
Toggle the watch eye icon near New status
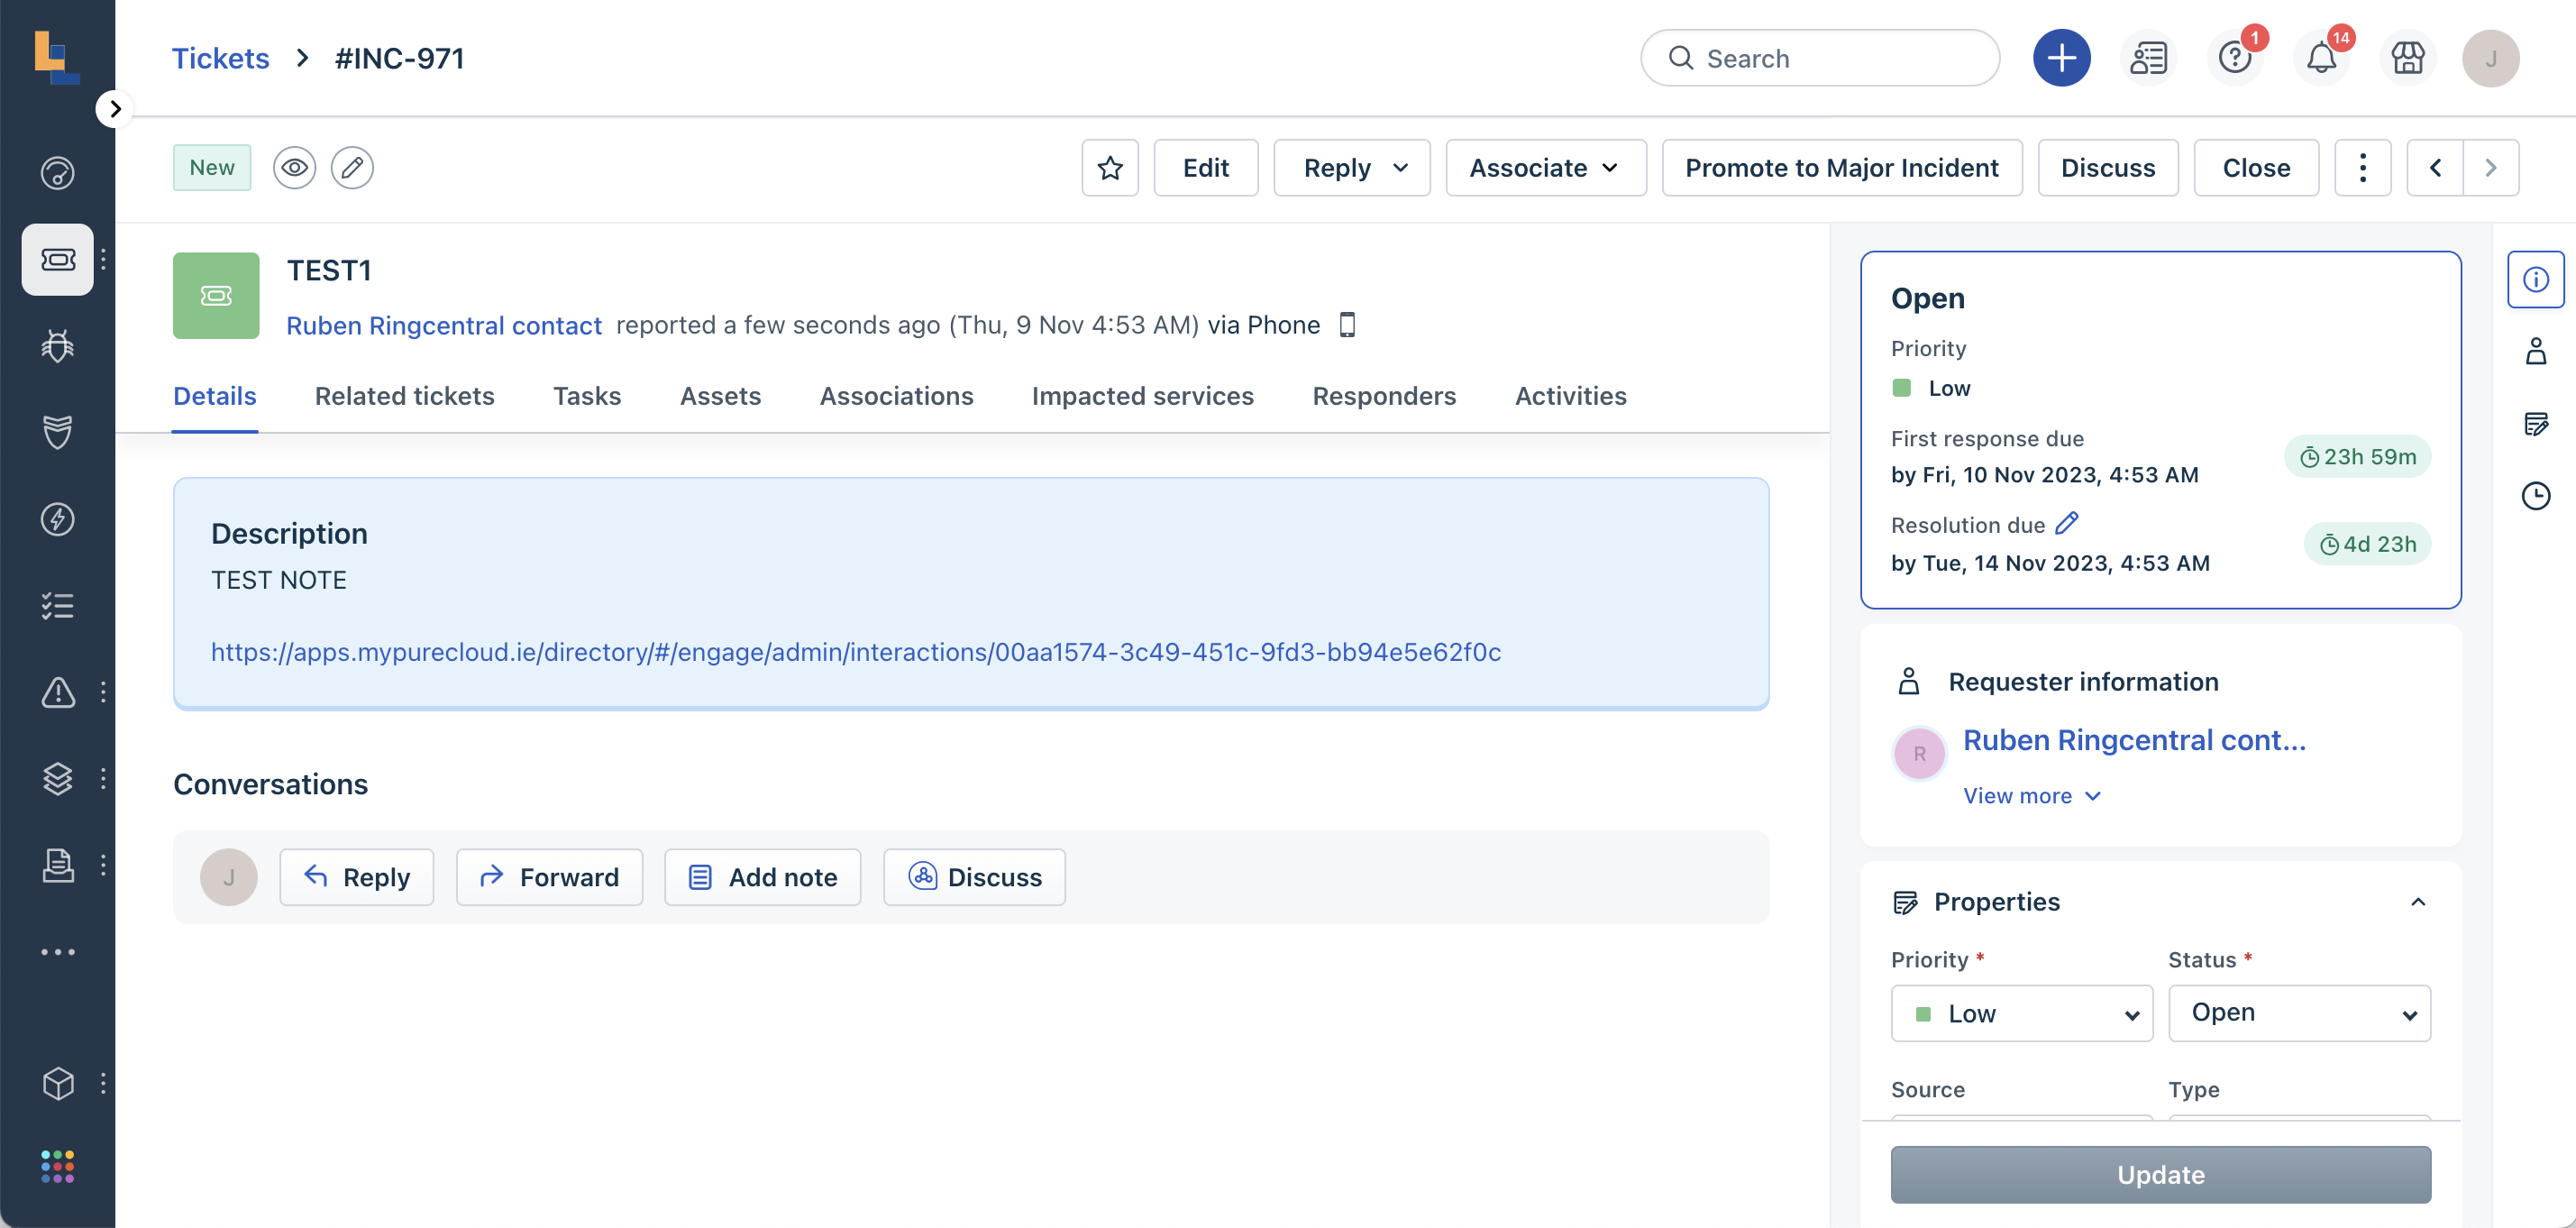294,167
